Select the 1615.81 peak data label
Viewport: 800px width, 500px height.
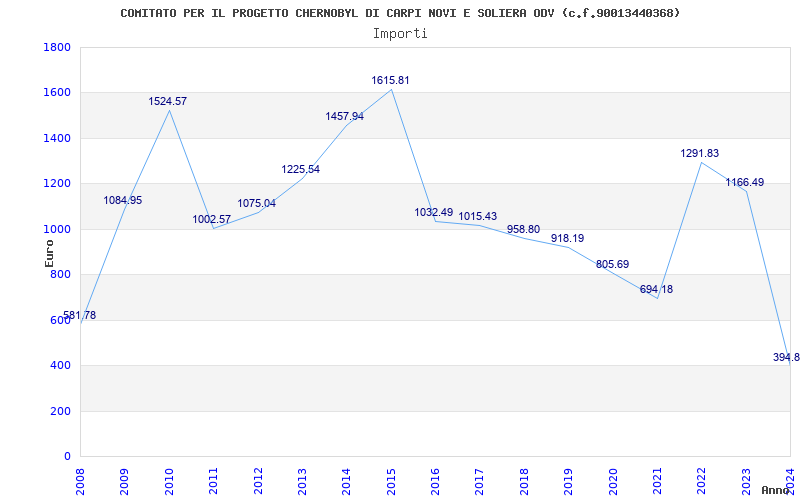tap(390, 81)
